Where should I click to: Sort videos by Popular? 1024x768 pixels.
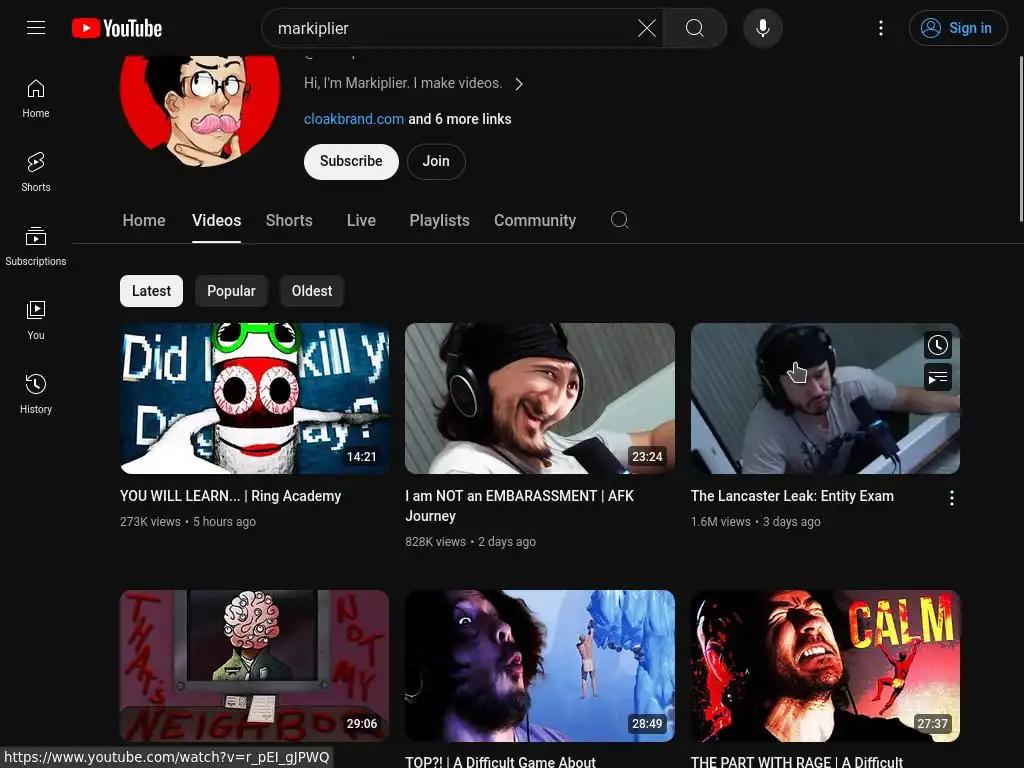coord(231,291)
